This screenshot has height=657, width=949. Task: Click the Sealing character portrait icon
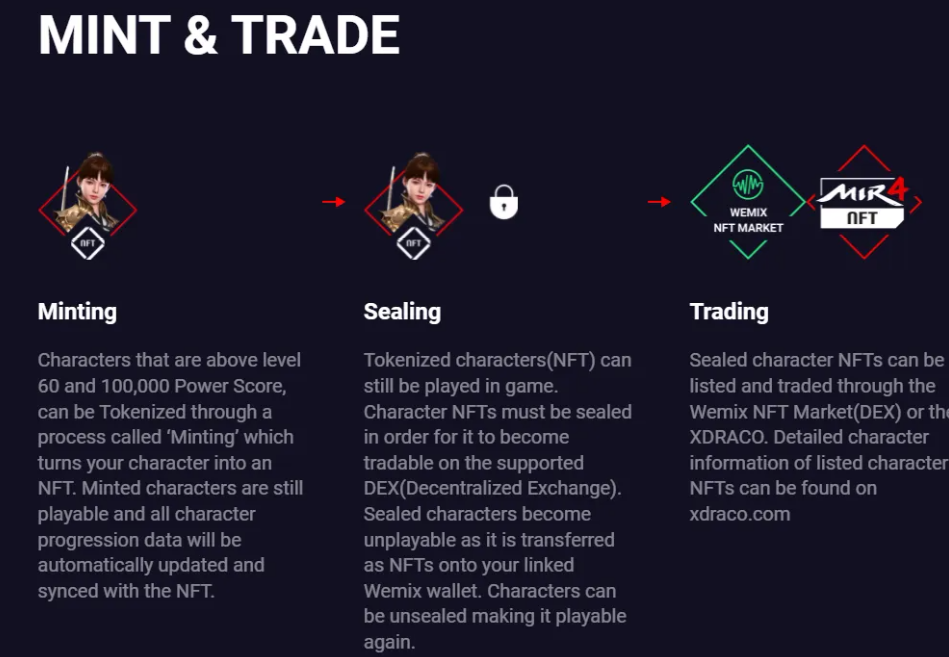point(414,204)
